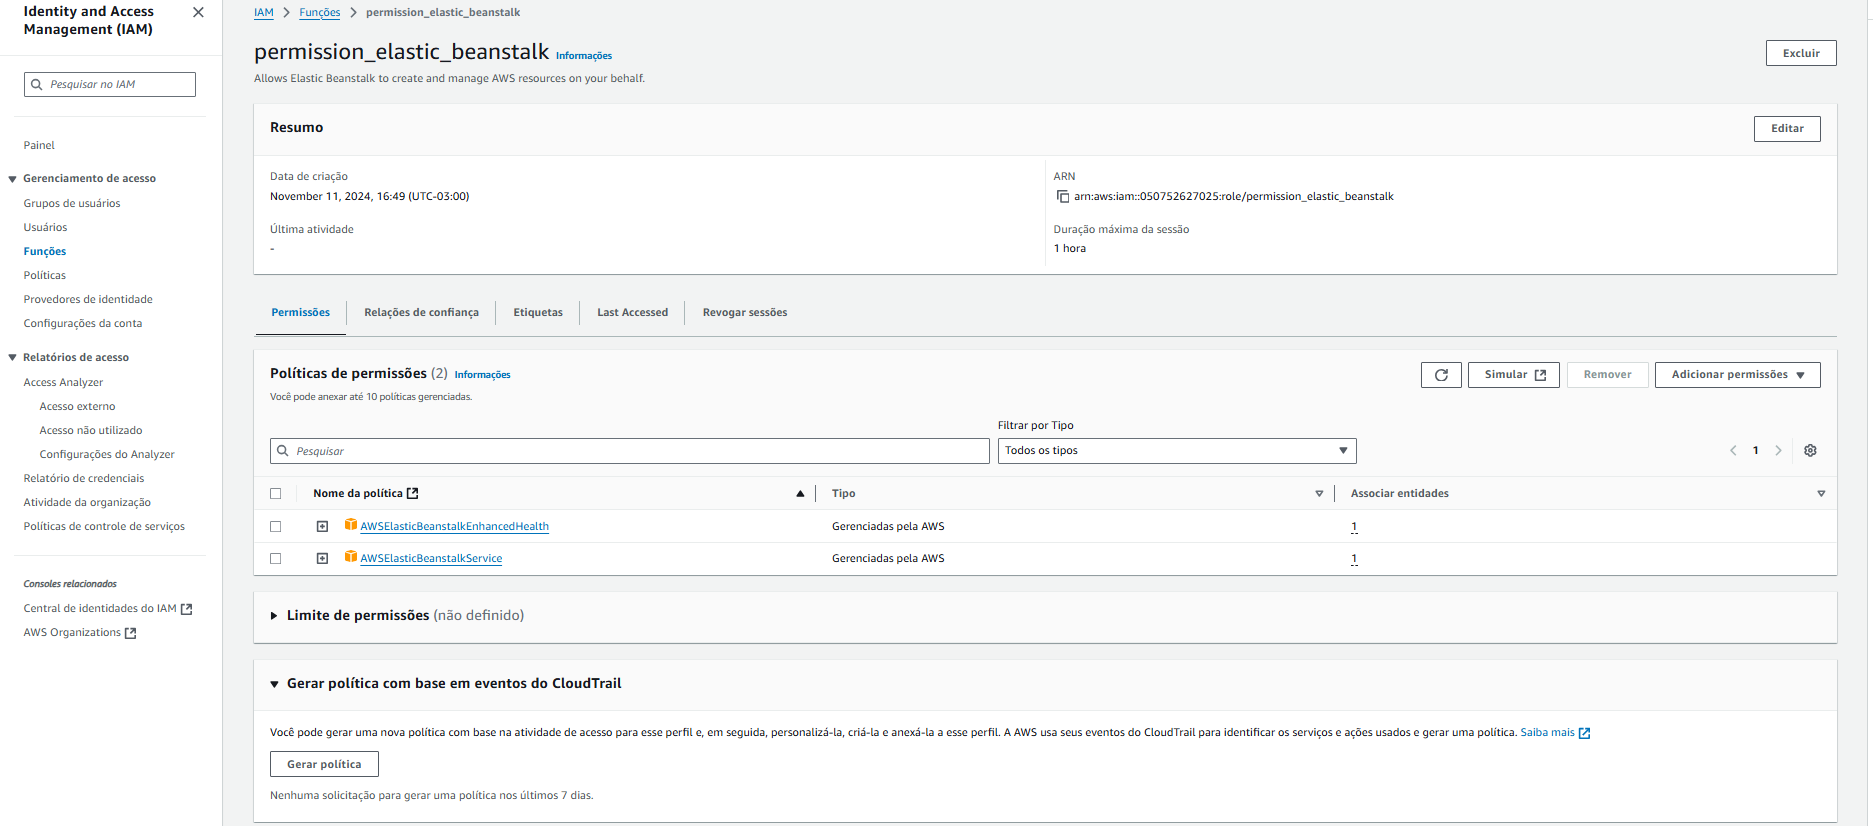Viewport: 1873px width, 826px height.
Task: Open the AWSElasticBeanstalkEnhancedHealth policy link
Action: (x=454, y=526)
